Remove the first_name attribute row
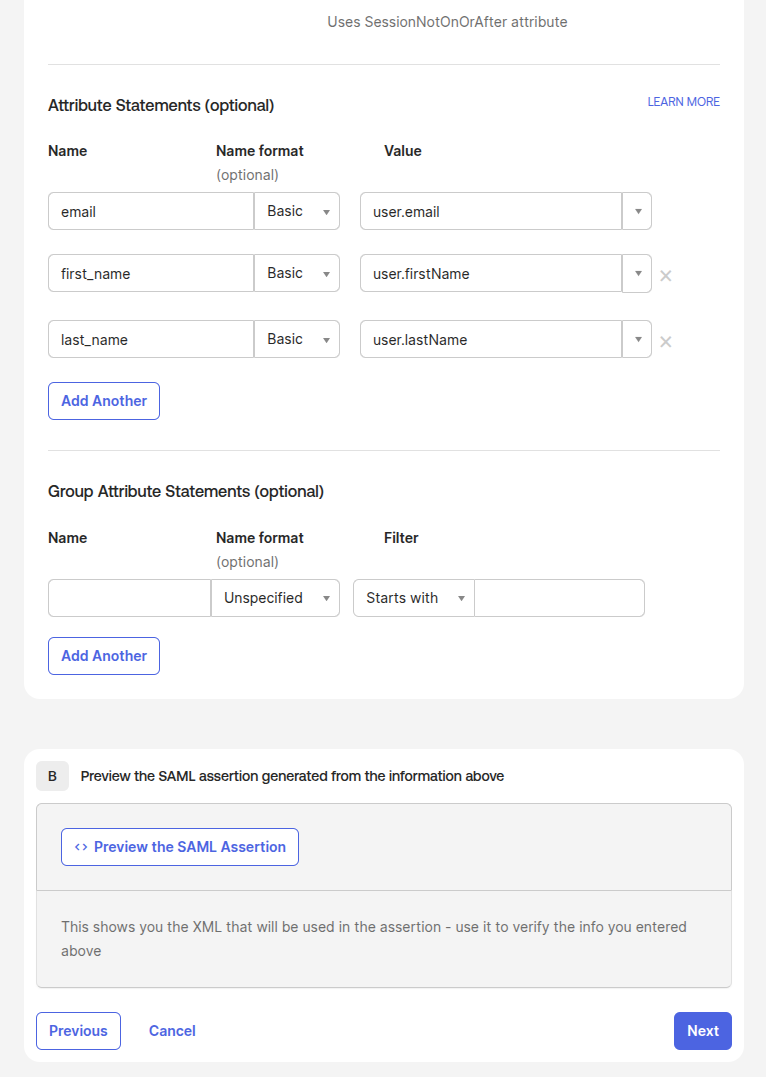Screen dimensions: 766x1077 (x=665, y=275)
